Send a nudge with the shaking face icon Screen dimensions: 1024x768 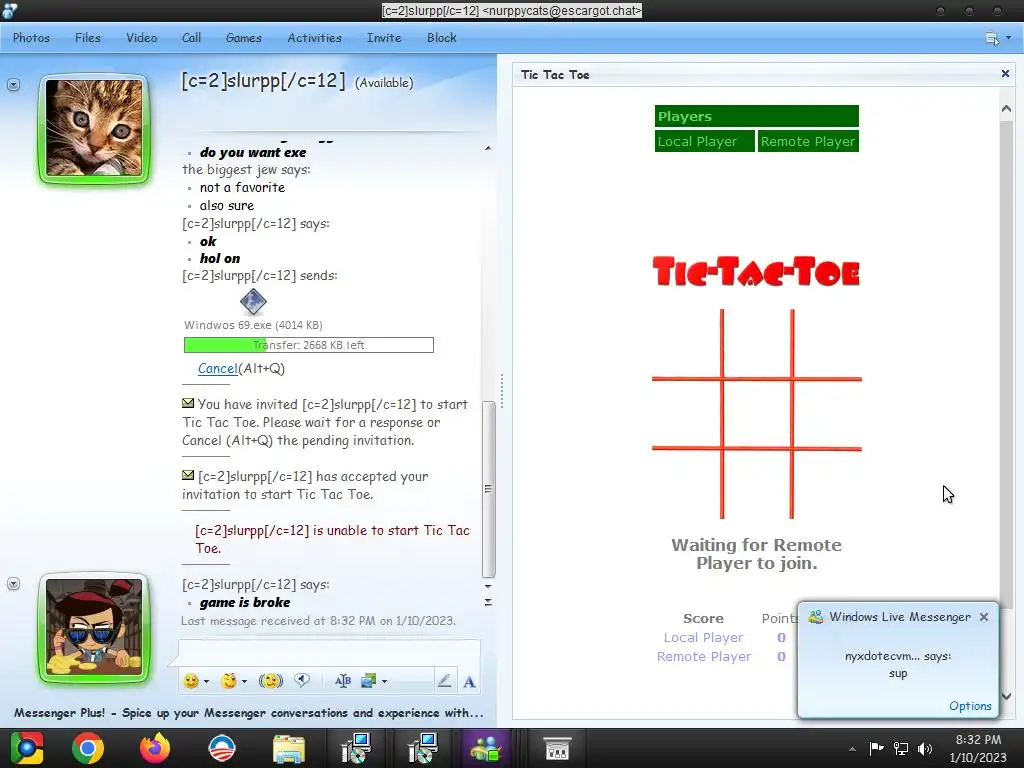(x=271, y=681)
